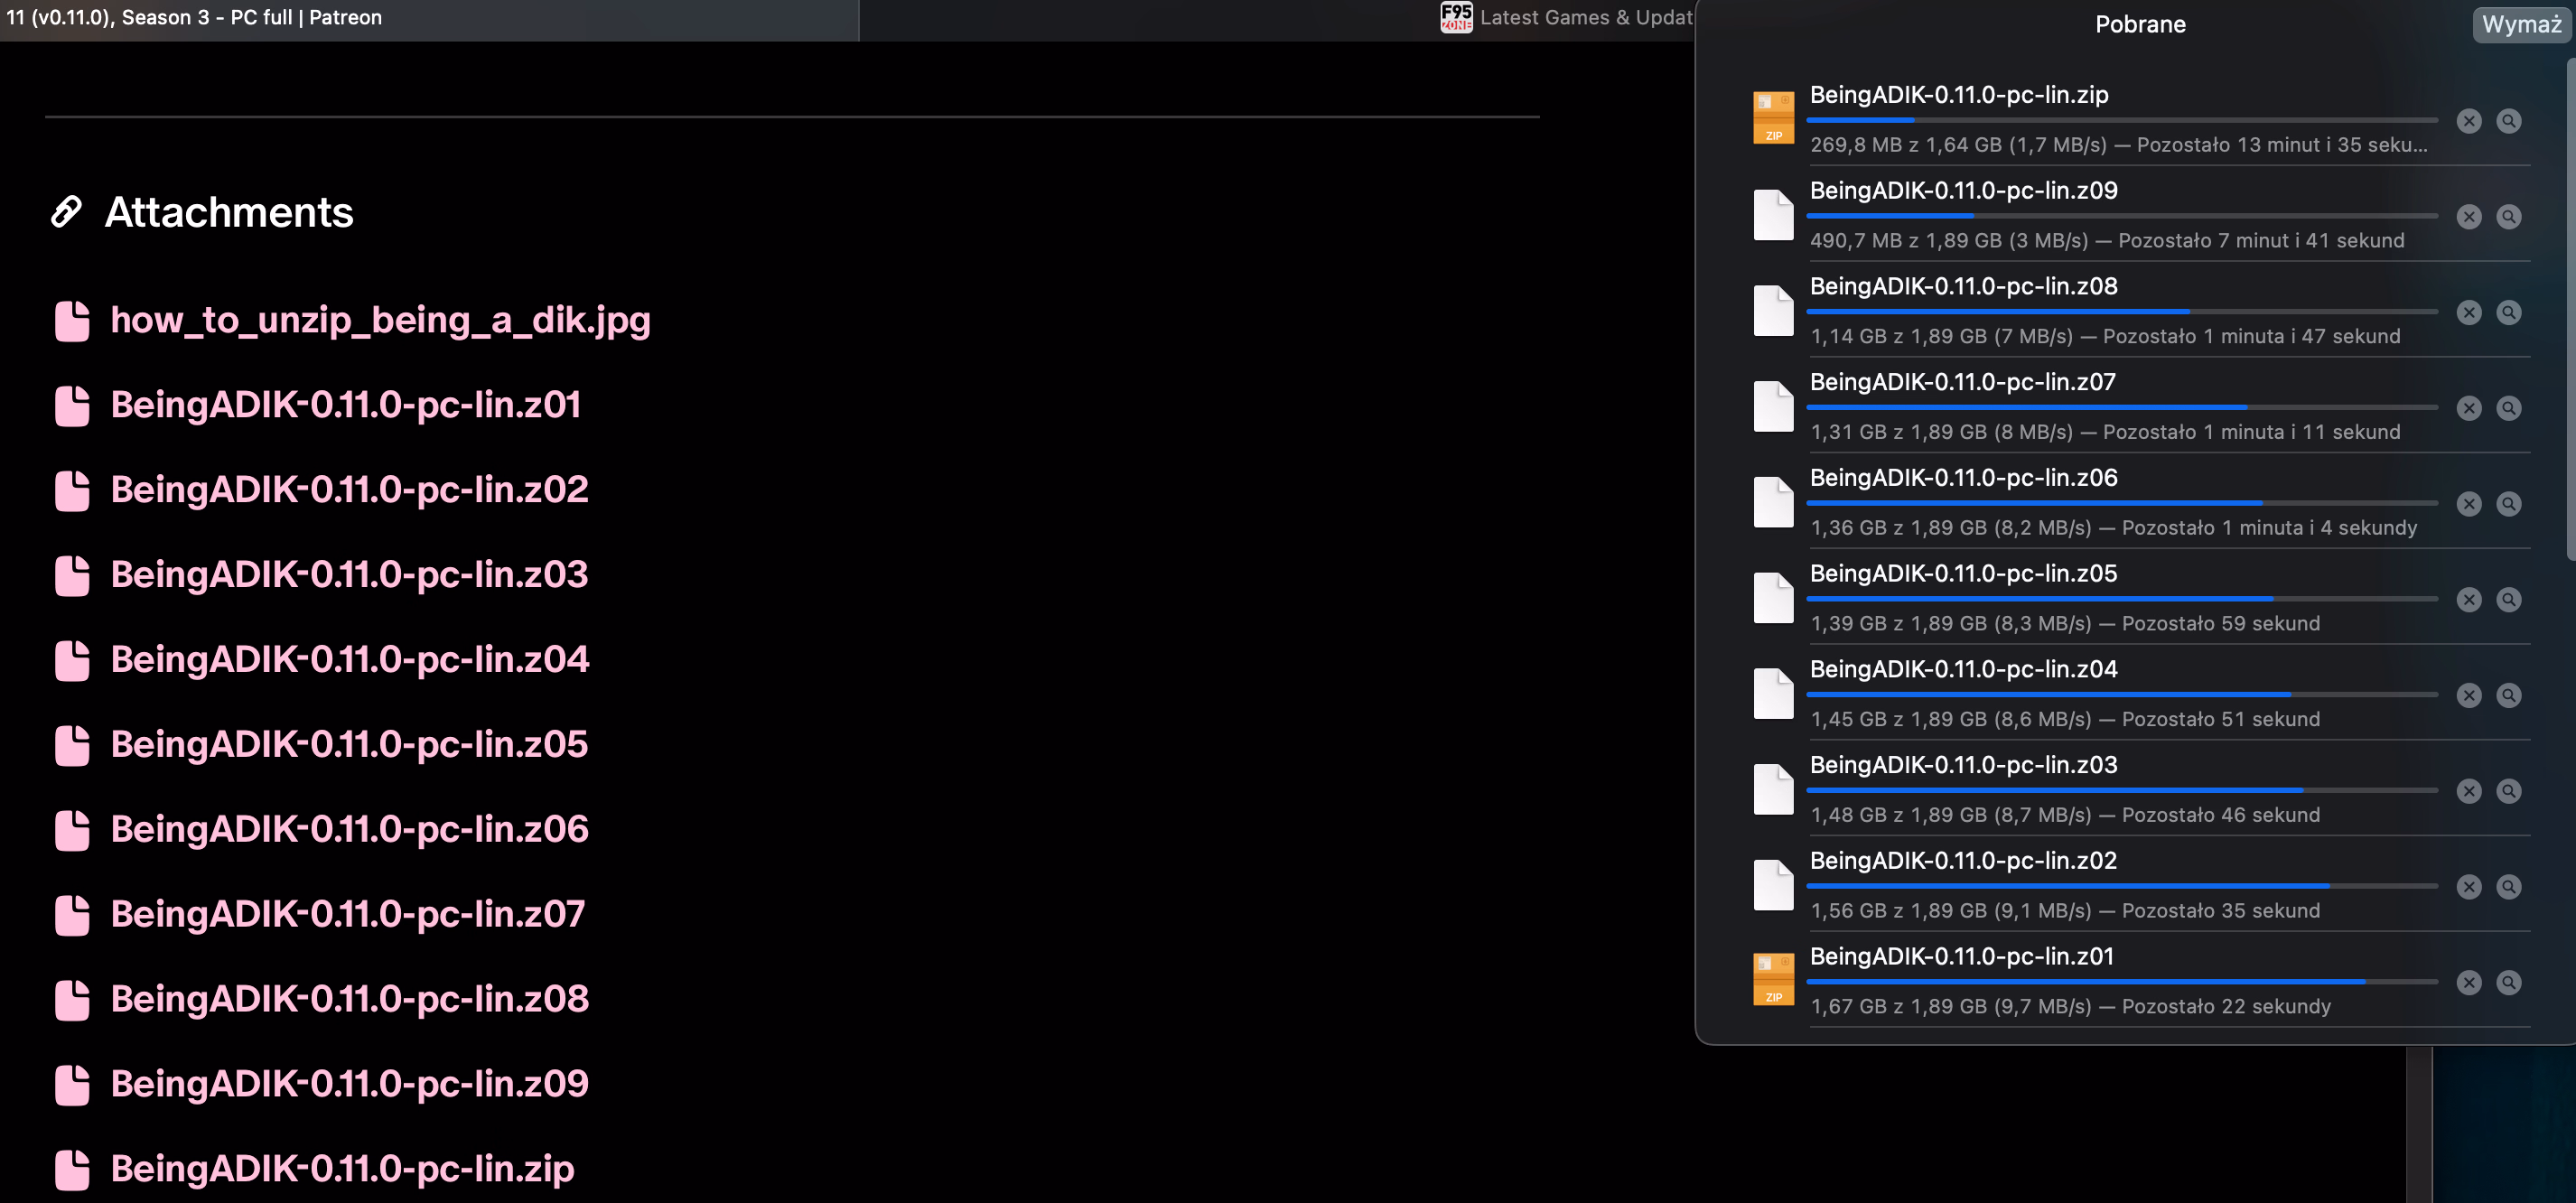The width and height of the screenshot is (2576, 1203).
Task: Click the BeingADIK-0.11.0-pc-lin.zip attachment link
Action: pos(342,1168)
